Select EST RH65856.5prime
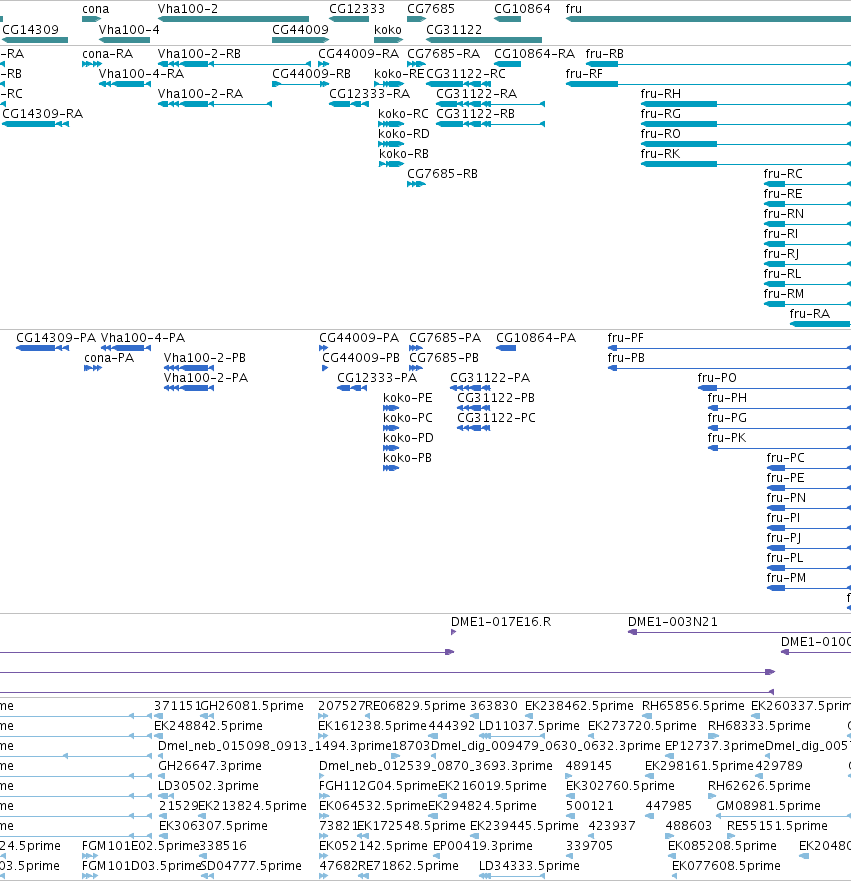The height and width of the screenshot is (881, 851). click(647, 716)
